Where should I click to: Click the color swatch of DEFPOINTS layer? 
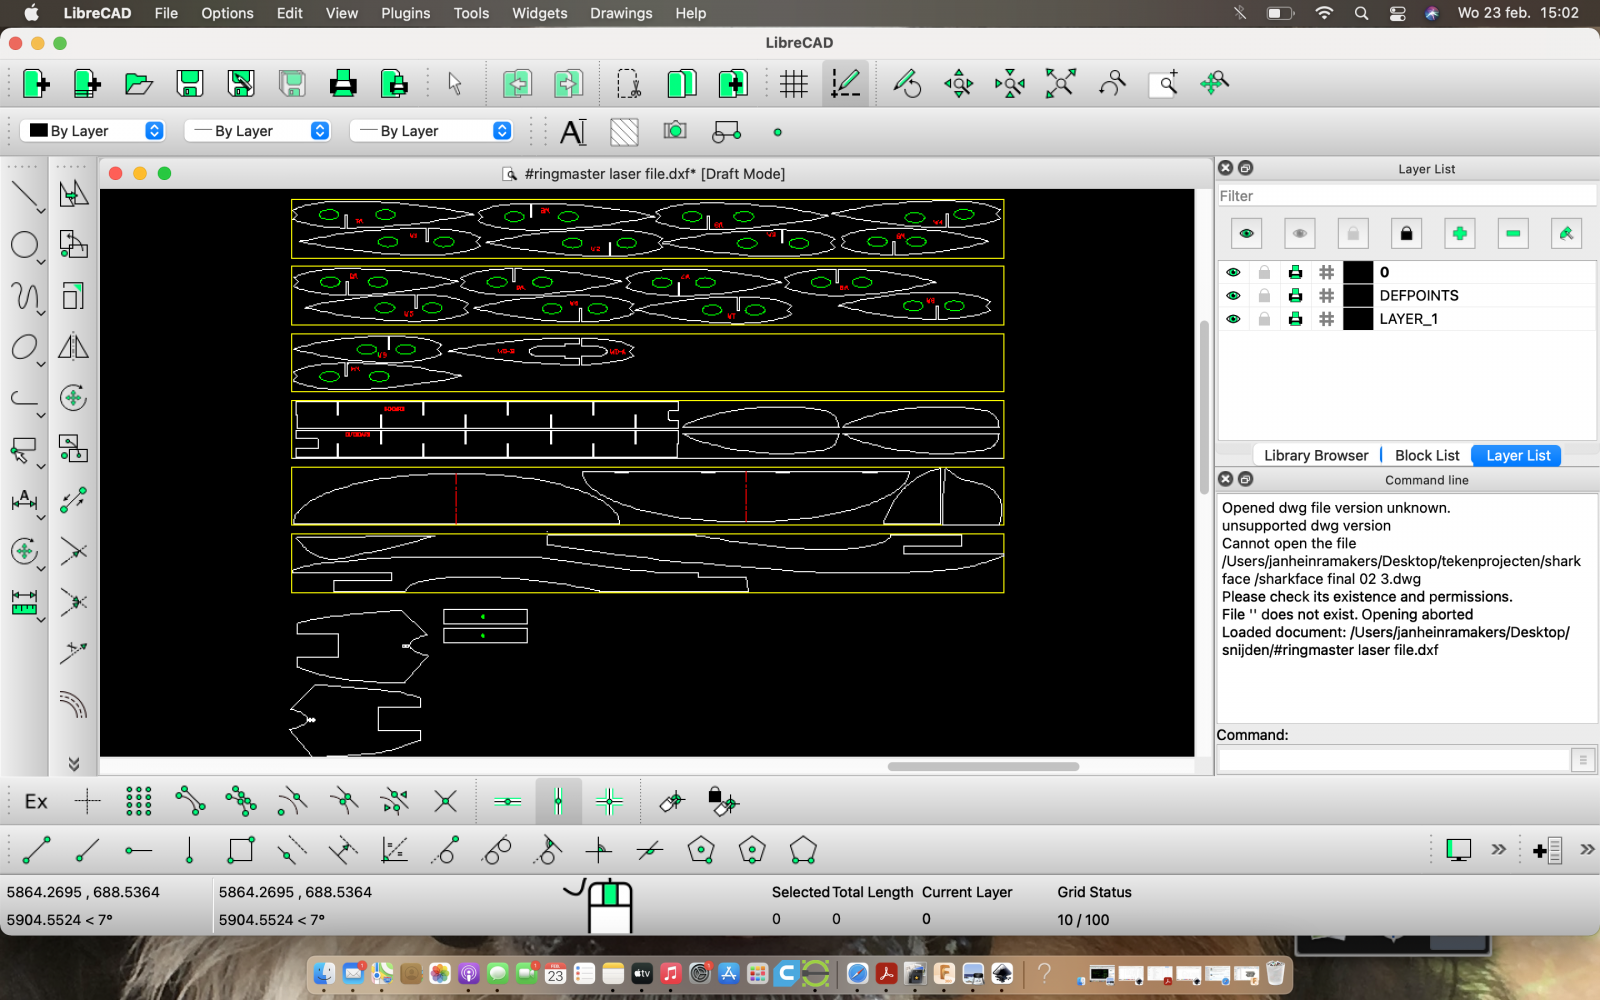pyautogui.click(x=1358, y=296)
